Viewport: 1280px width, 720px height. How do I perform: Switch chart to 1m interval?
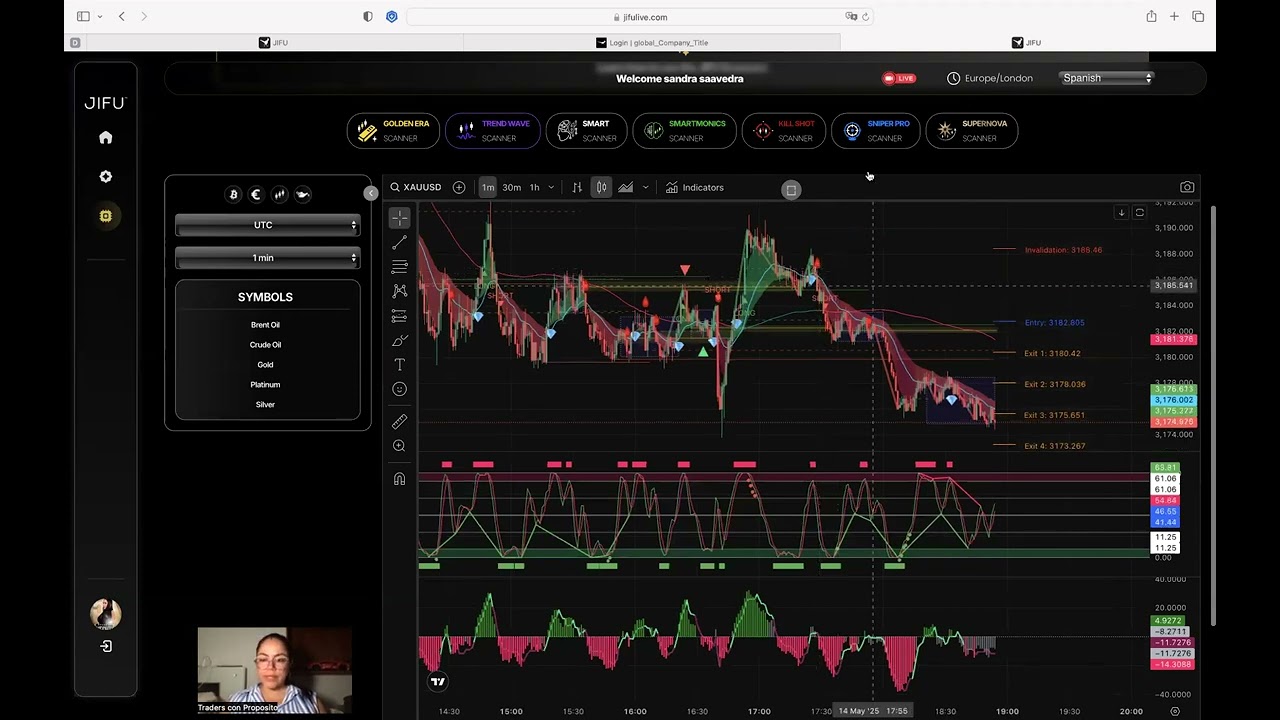(x=488, y=187)
